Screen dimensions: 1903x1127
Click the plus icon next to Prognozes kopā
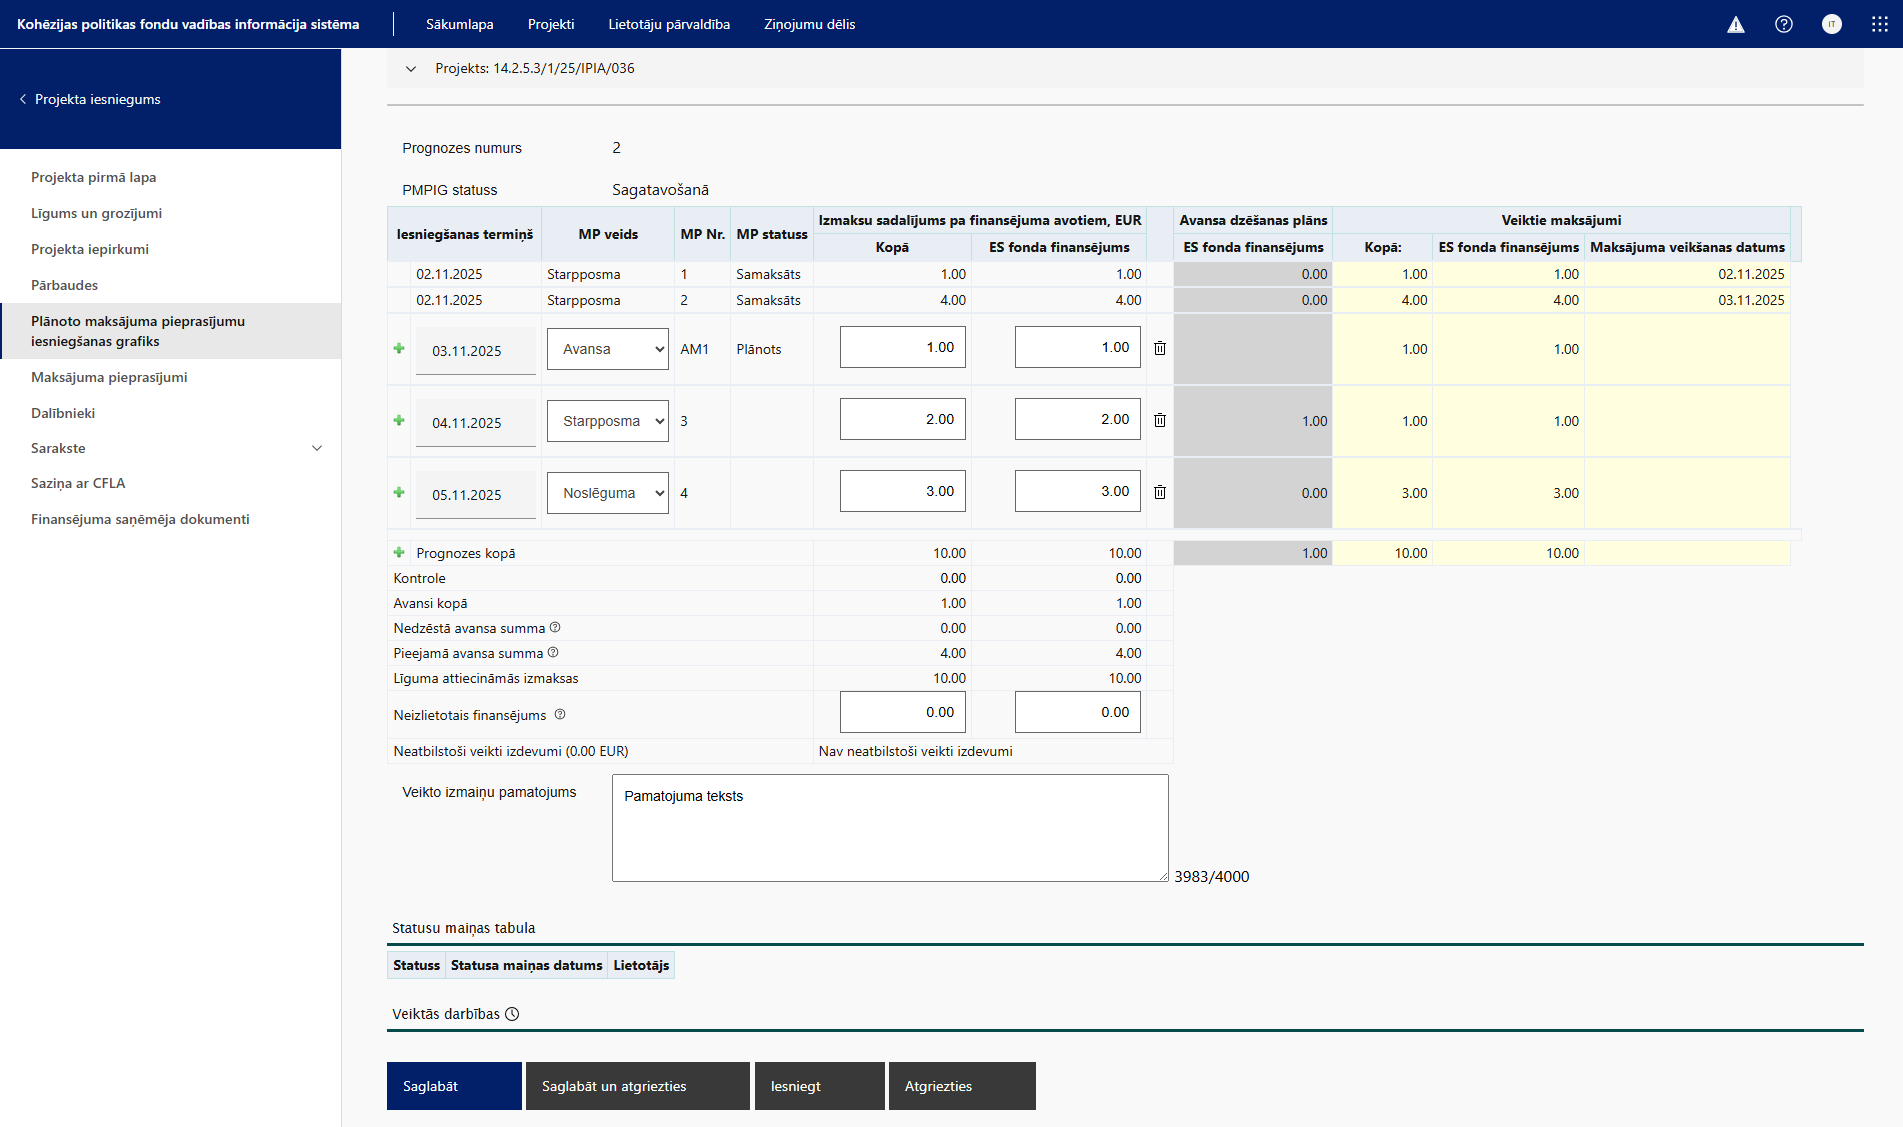click(x=399, y=553)
